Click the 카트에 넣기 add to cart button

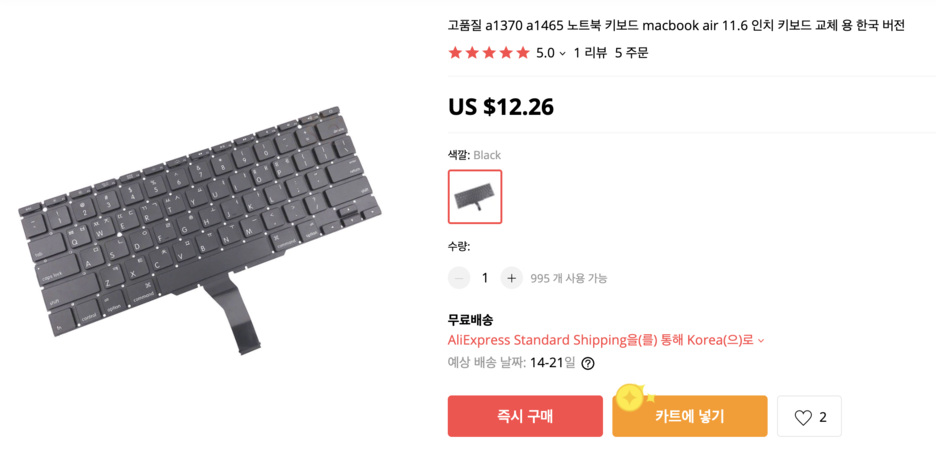click(x=689, y=416)
